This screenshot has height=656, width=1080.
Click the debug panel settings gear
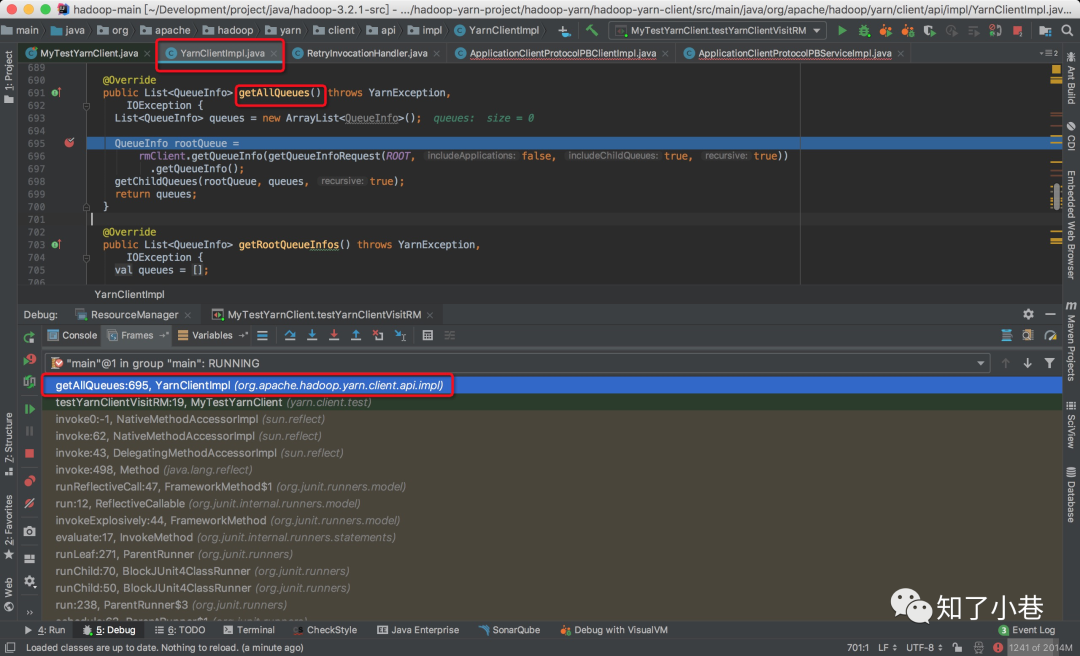point(1028,314)
